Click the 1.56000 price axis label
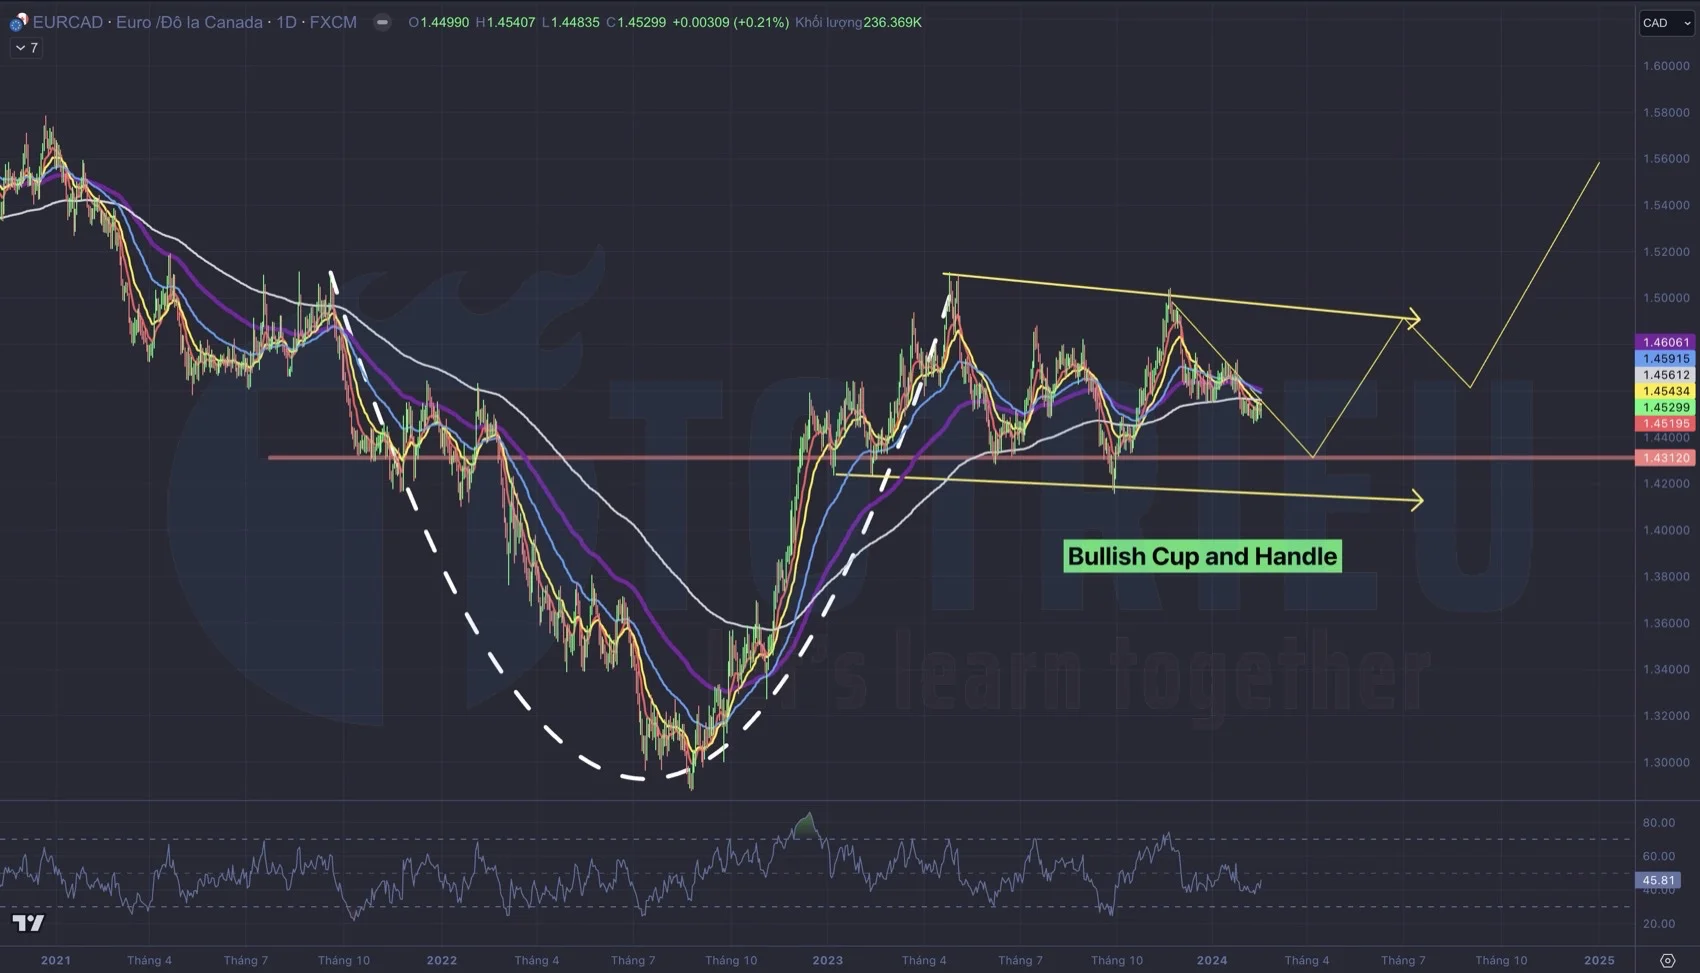This screenshot has height=973, width=1700. coord(1666,158)
